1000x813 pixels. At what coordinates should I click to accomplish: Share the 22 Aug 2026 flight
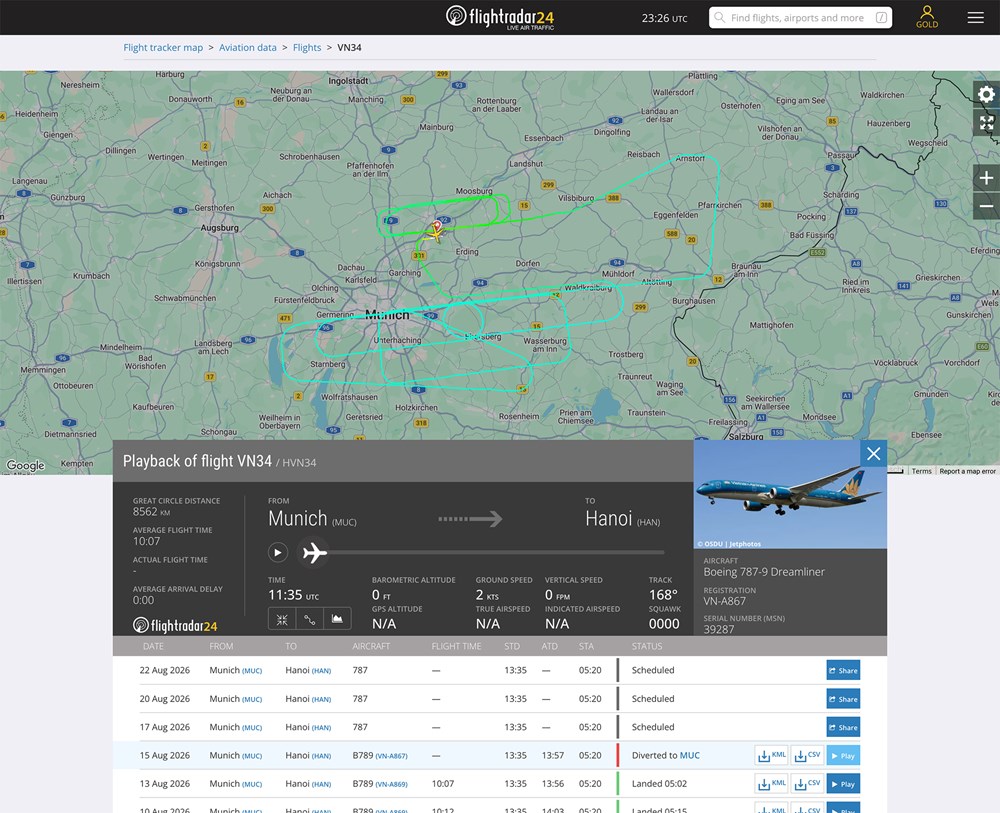point(843,670)
